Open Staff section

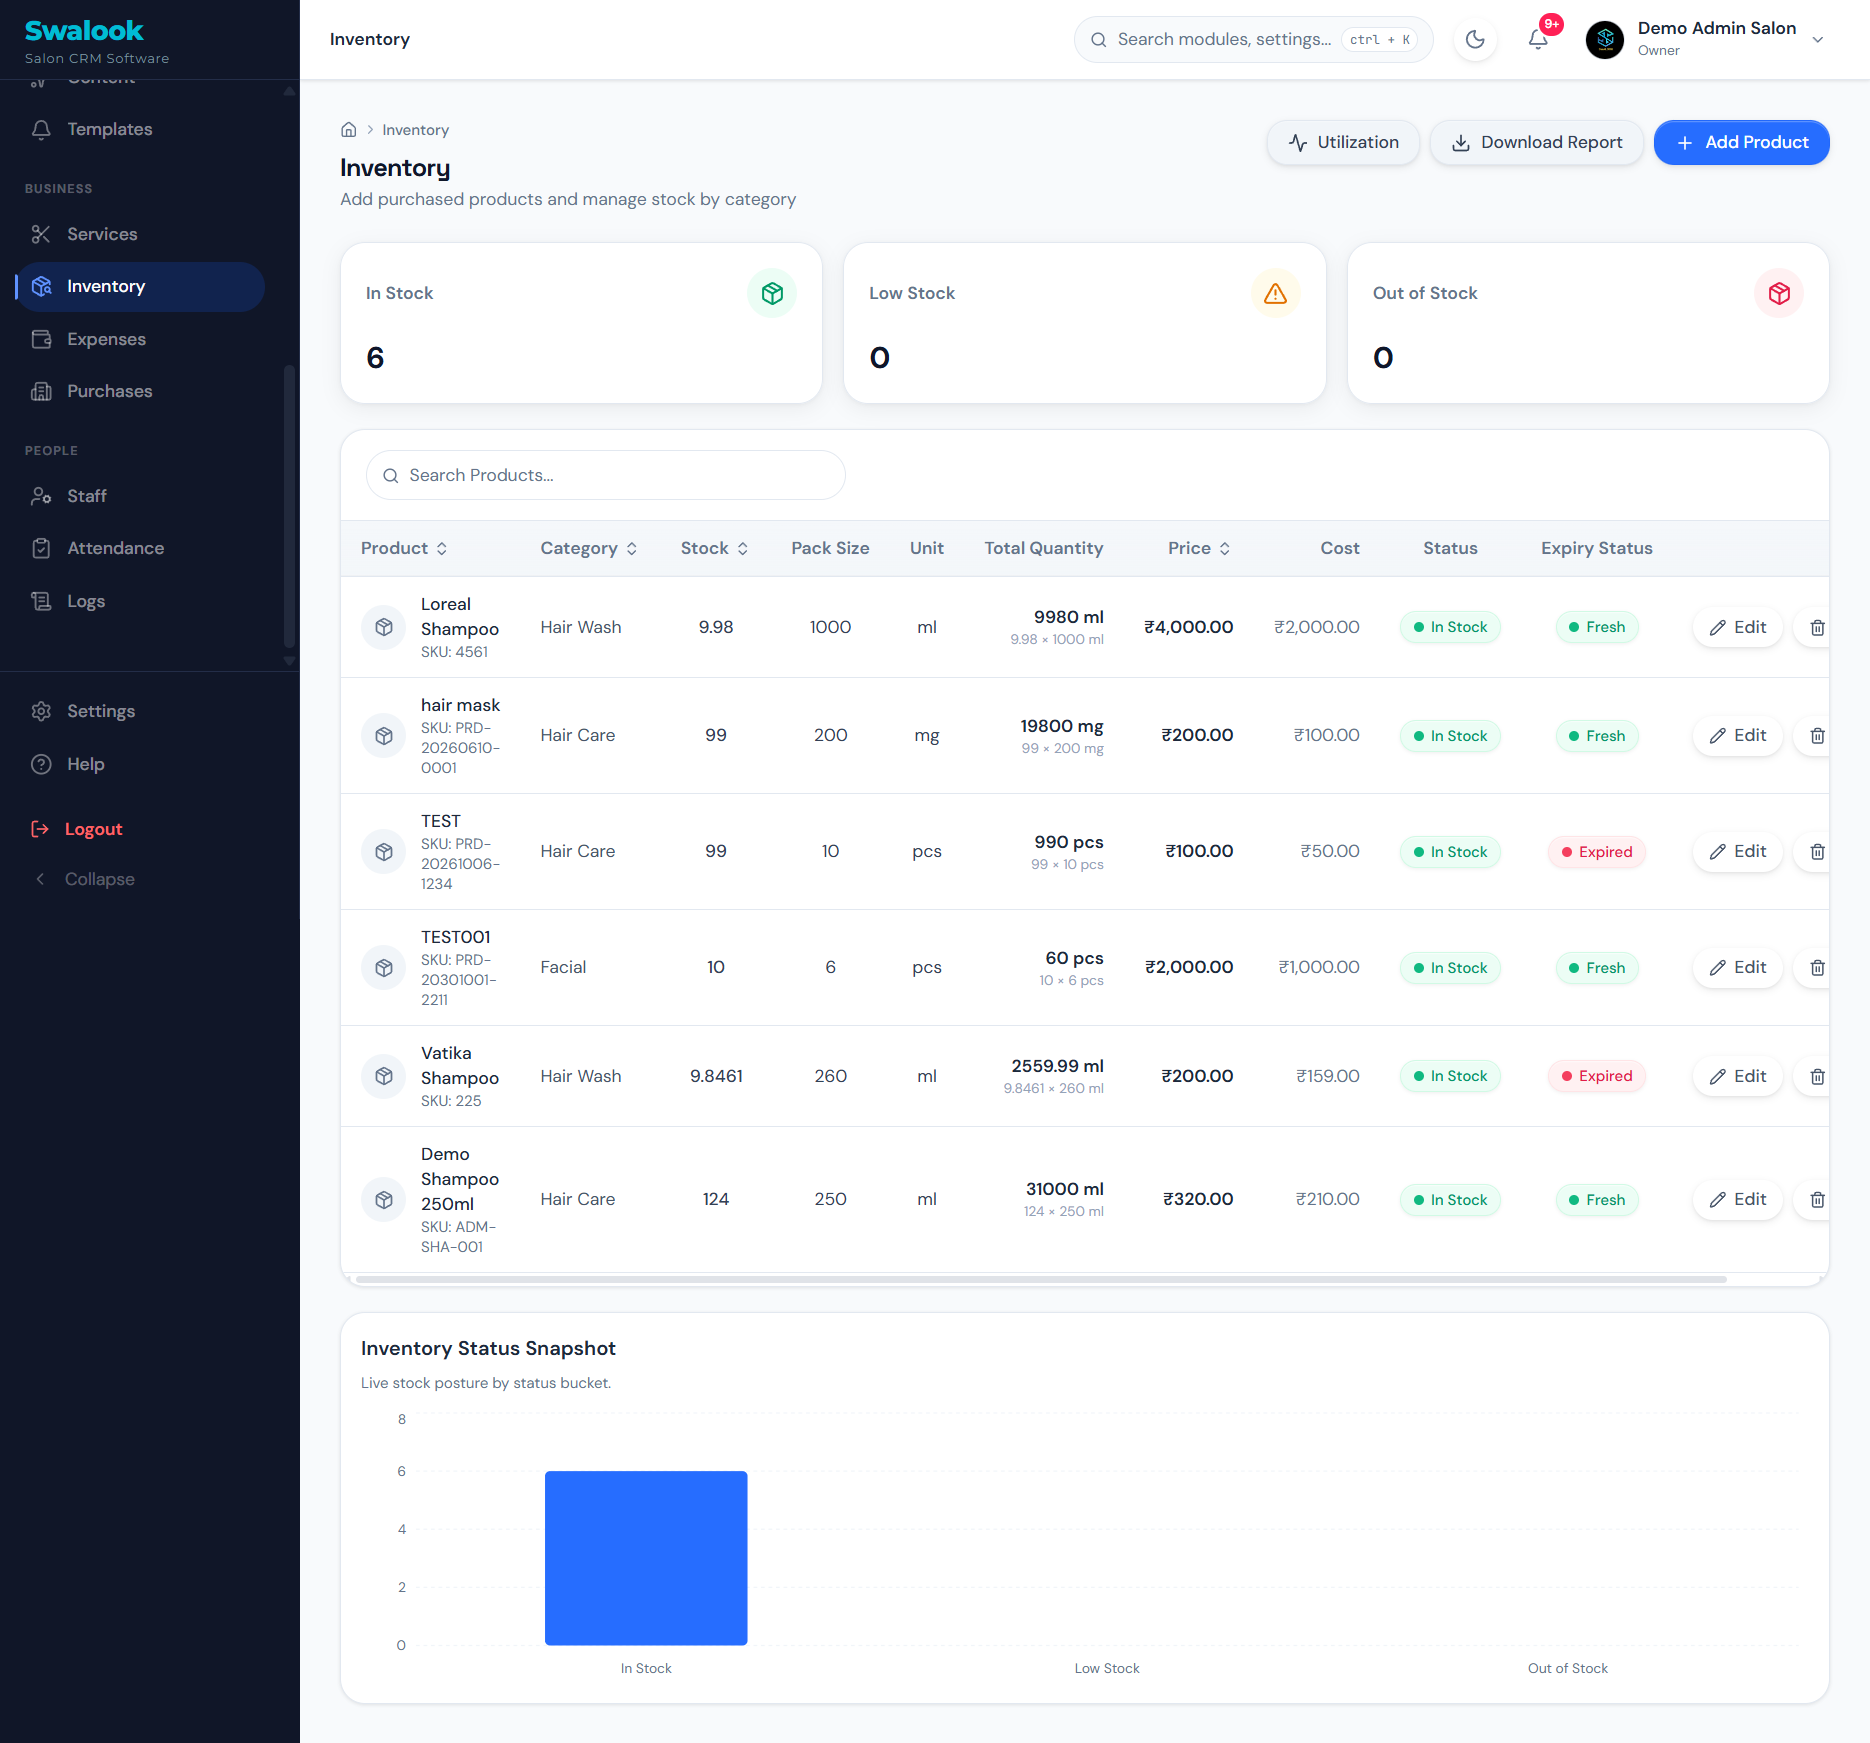[x=140, y=496]
